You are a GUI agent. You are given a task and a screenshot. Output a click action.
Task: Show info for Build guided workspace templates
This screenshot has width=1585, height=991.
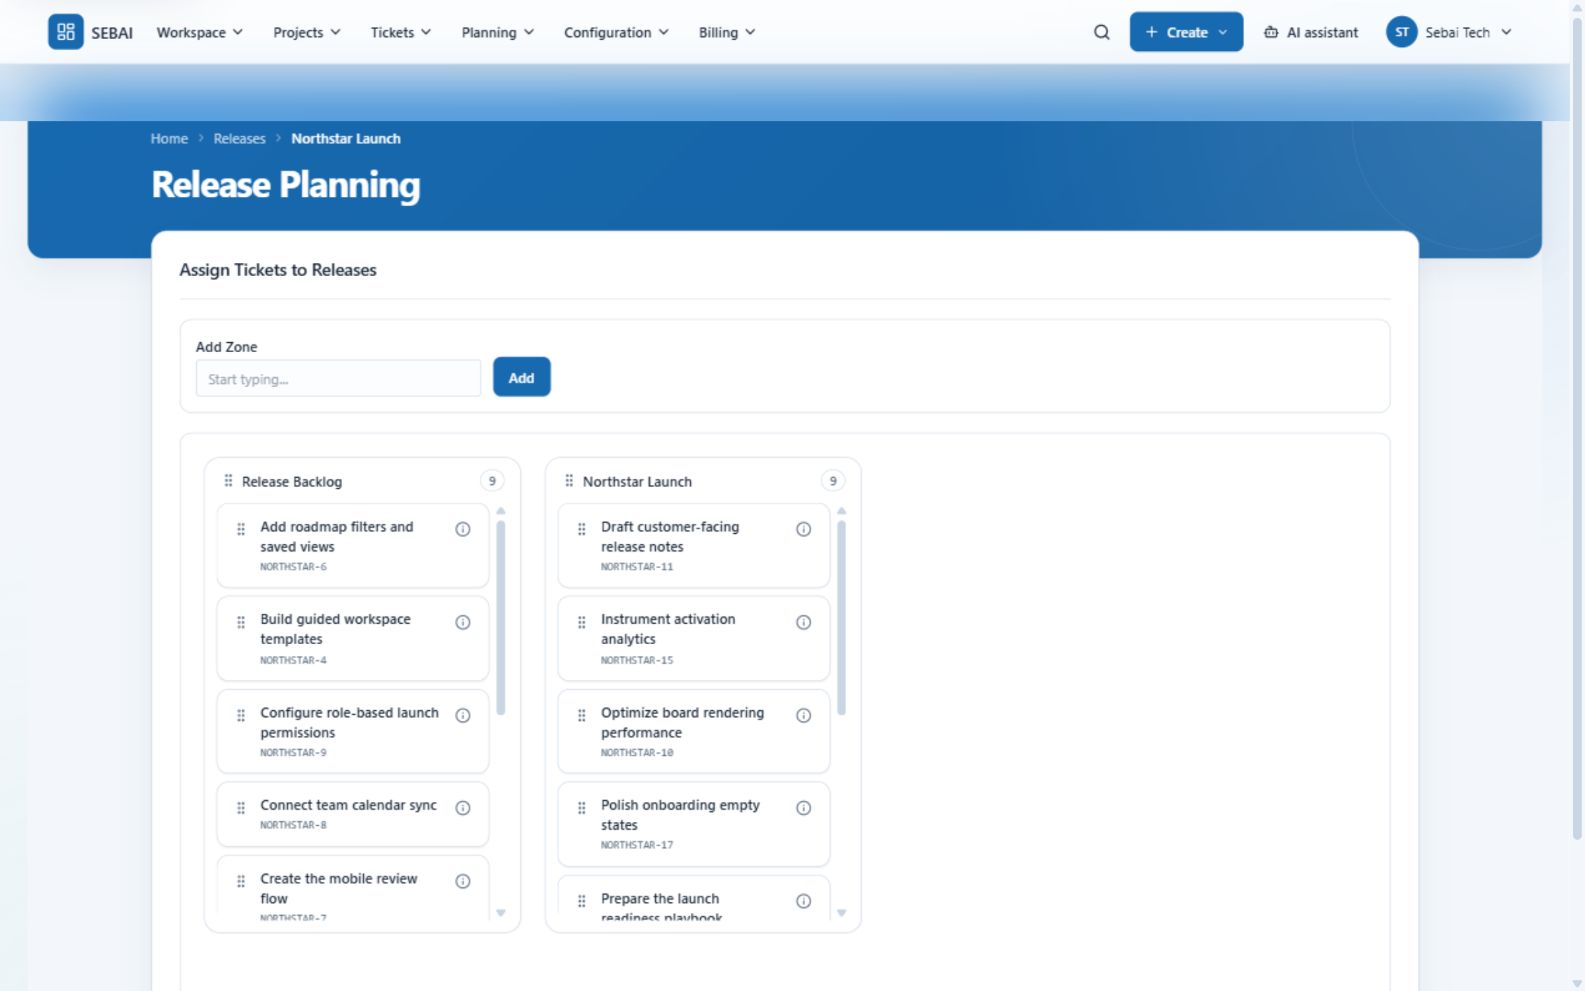[463, 622]
